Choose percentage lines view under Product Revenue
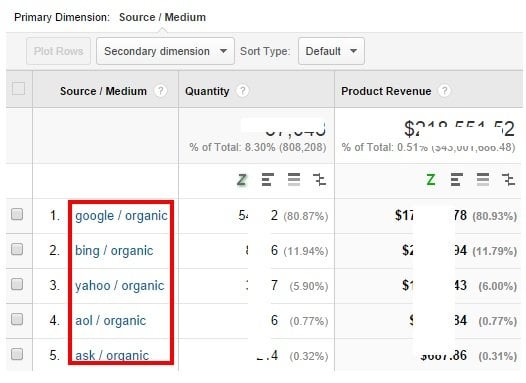Screen dimensions: 526x383 pyautogui.click(x=483, y=180)
